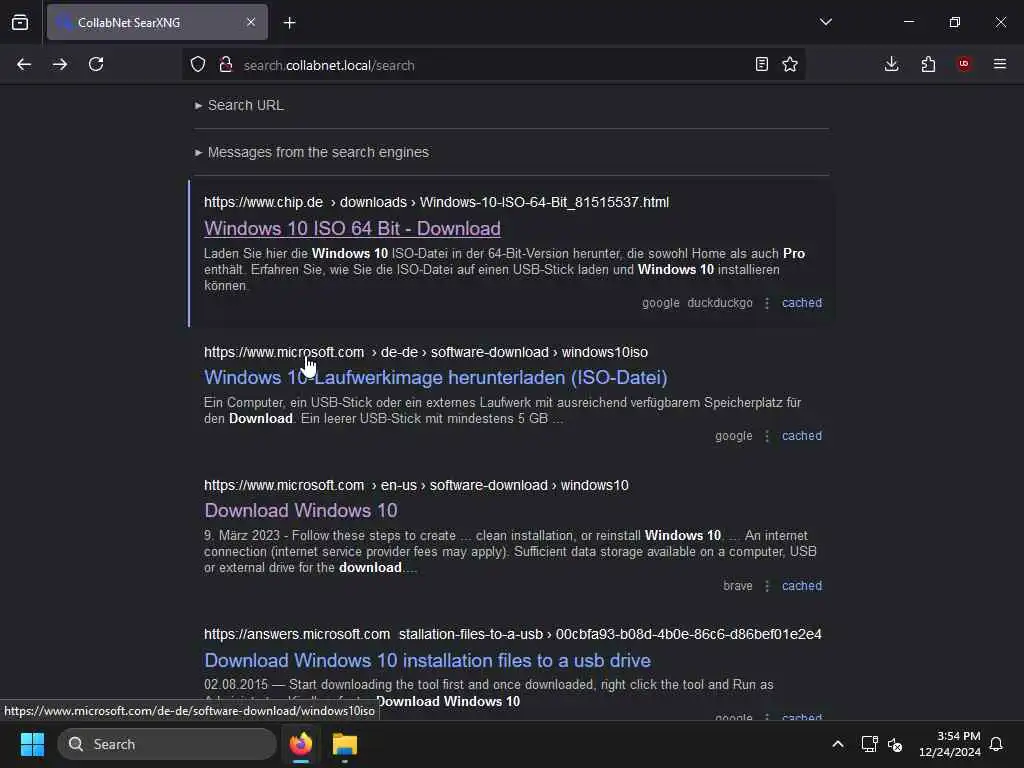Open Firefox application menu
Screen dimensions: 1024x768
[x=1000, y=64]
